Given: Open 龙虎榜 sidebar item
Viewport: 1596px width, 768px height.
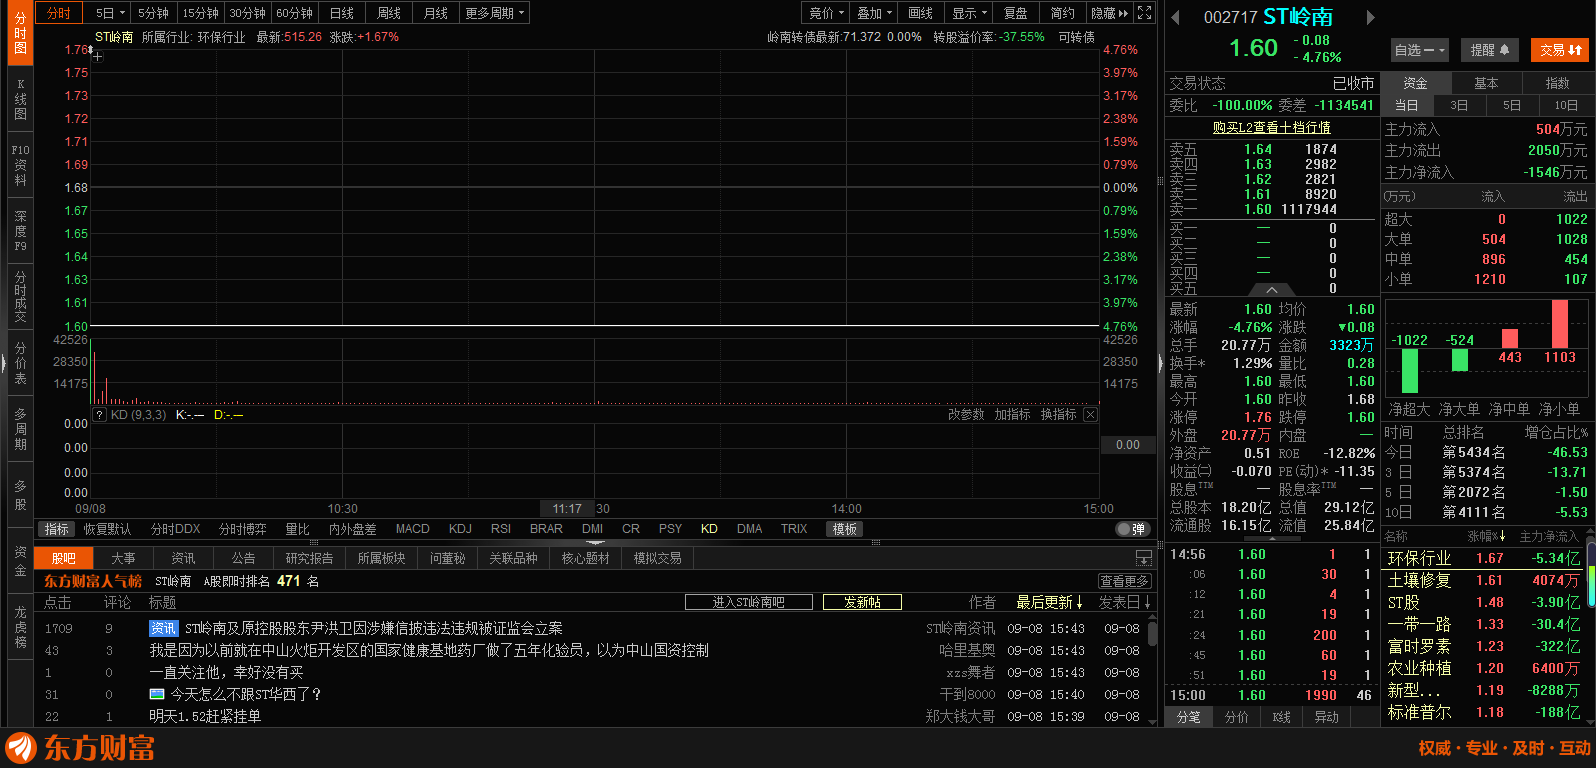Looking at the screenshot, I should pyautogui.click(x=20, y=627).
